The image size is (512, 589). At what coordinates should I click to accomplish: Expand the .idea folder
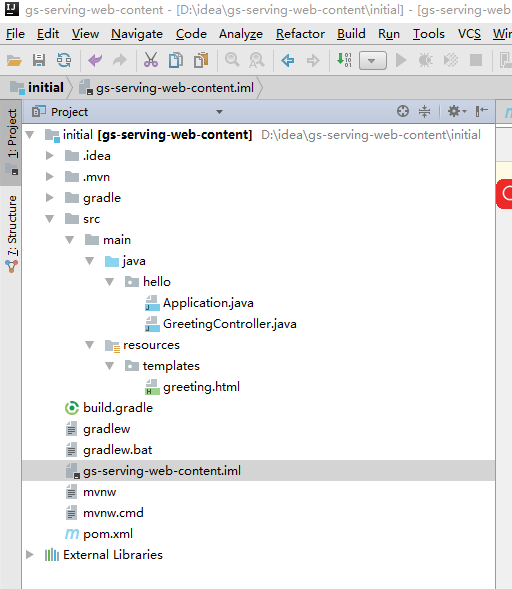[50, 156]
